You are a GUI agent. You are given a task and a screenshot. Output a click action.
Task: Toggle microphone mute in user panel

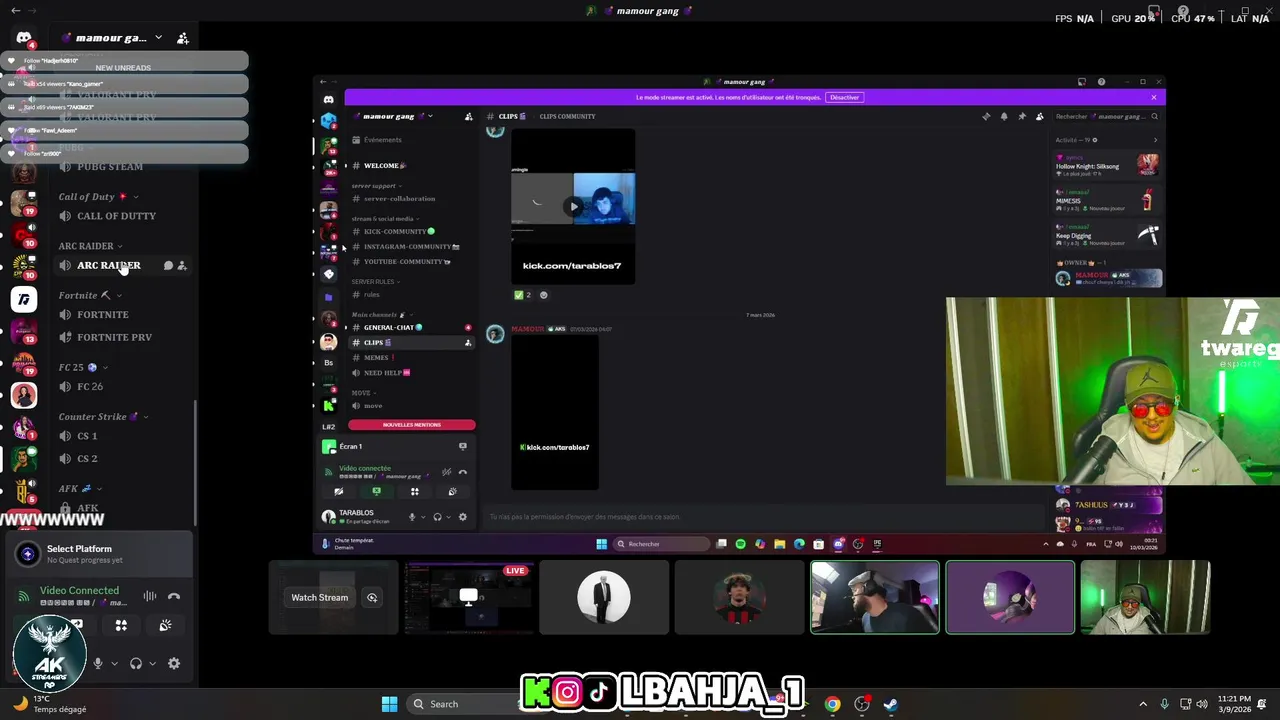[x=98, y=663]
